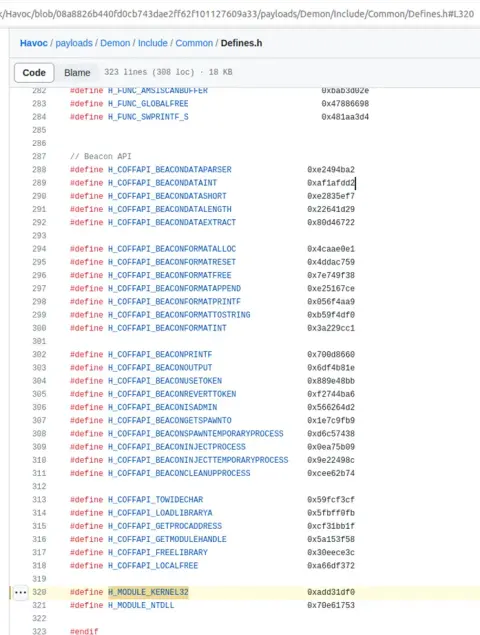Click H_COFFAPI_BEACONINJECTPROCESS symbol
The image size is (480, 635).
[x=177, y=447]
